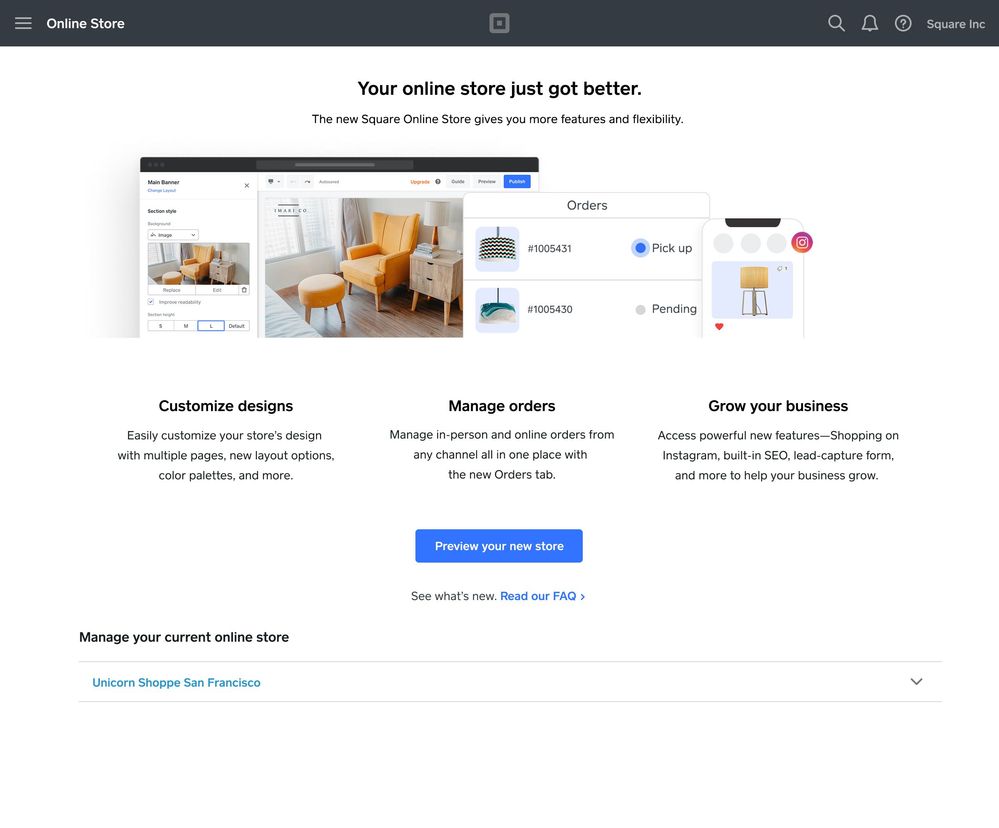
Task: Click the red heart icon under lamp
Action: pos(719,327)
